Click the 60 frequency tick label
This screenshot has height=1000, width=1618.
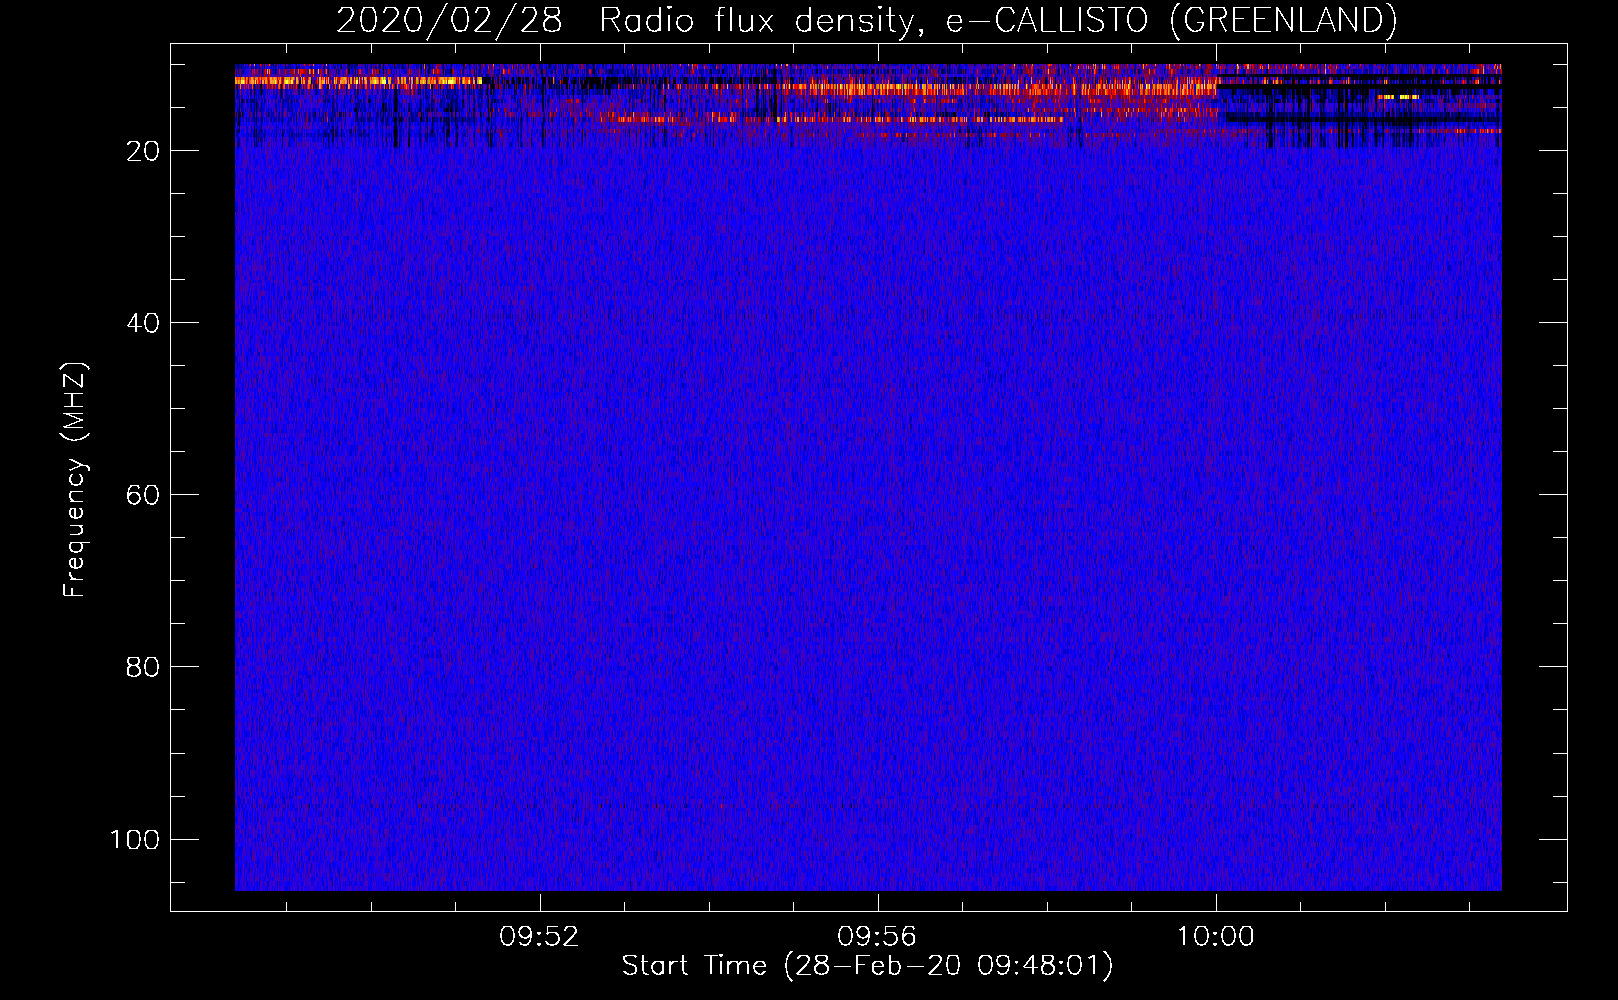[x=143, y=495]
